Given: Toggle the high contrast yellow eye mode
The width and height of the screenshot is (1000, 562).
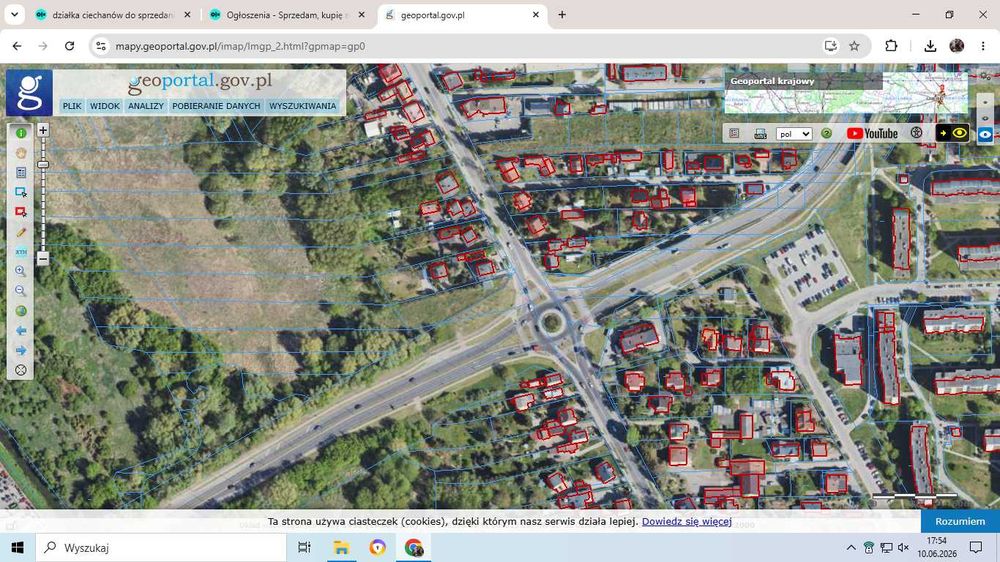Looking at the screenshot, I should (x=952, y=133).
